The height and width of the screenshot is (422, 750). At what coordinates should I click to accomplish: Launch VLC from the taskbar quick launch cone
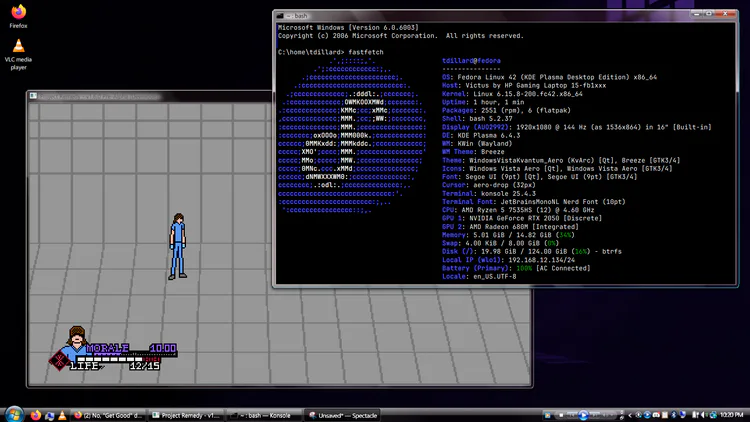pos(62,415)
